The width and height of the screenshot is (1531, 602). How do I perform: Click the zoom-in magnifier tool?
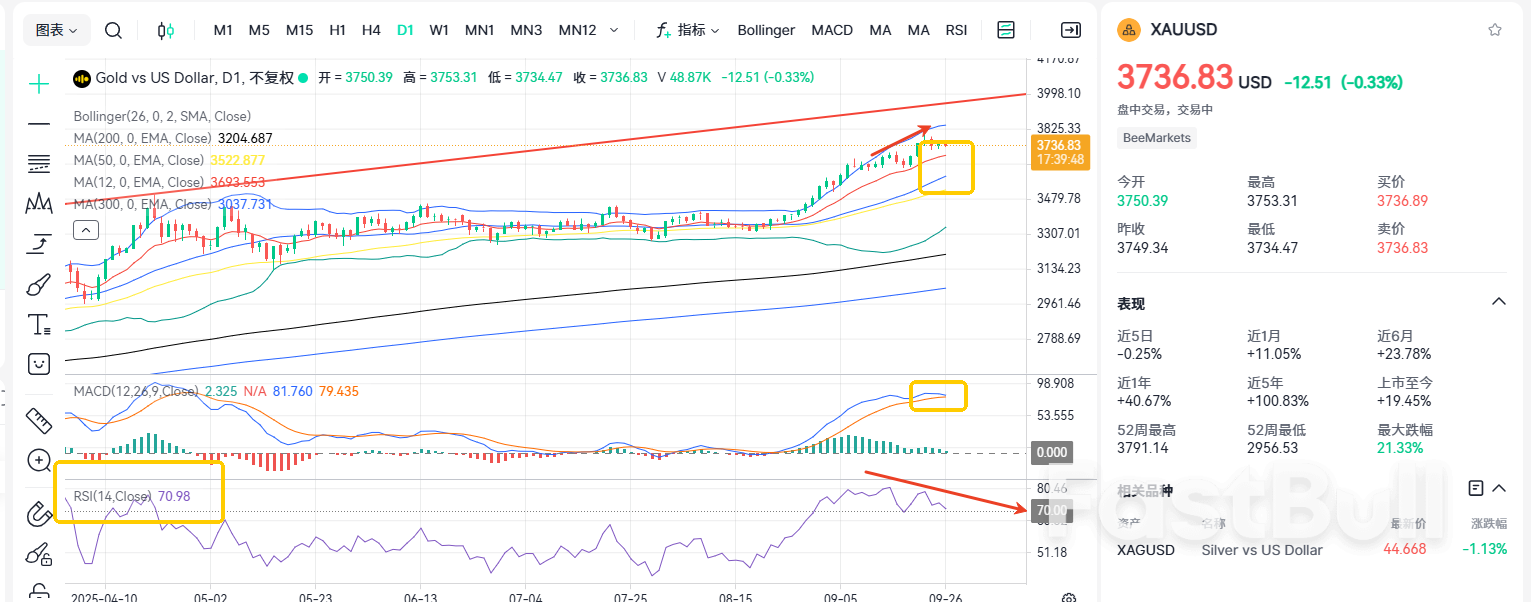click(39, 461)
